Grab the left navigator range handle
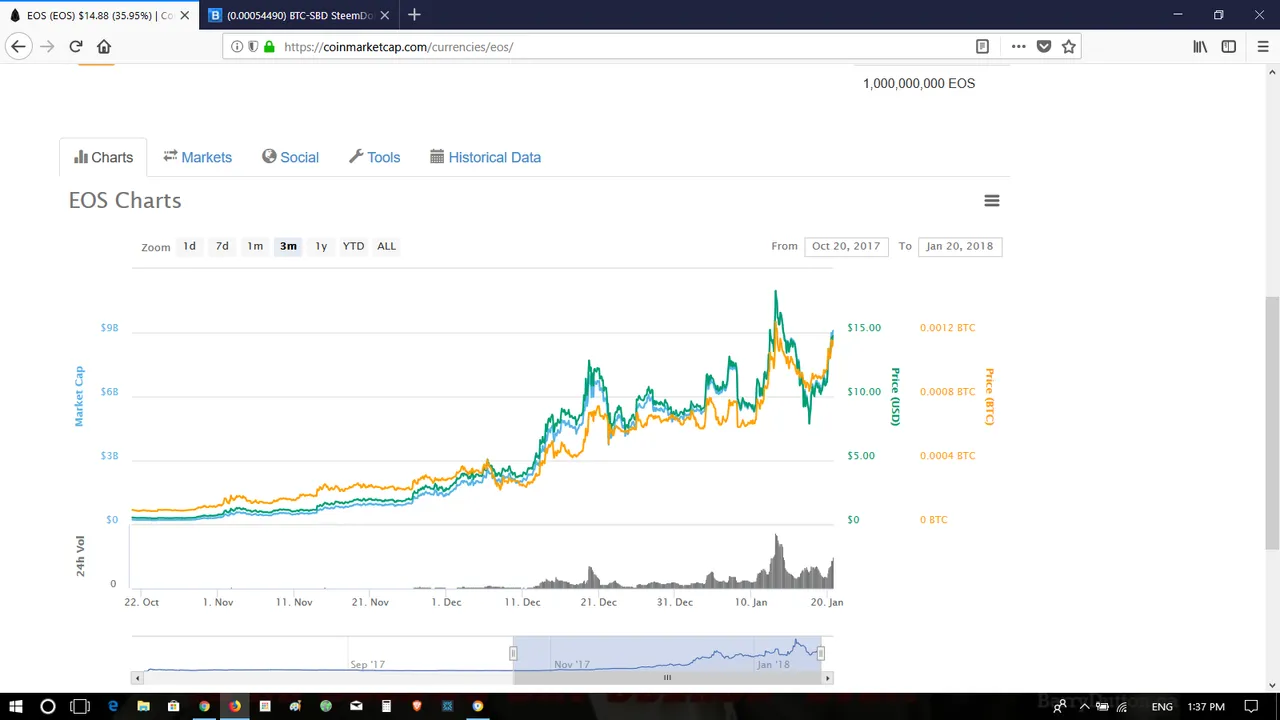The height and width of the screenshot is (720, 1280). click(513, 653)
